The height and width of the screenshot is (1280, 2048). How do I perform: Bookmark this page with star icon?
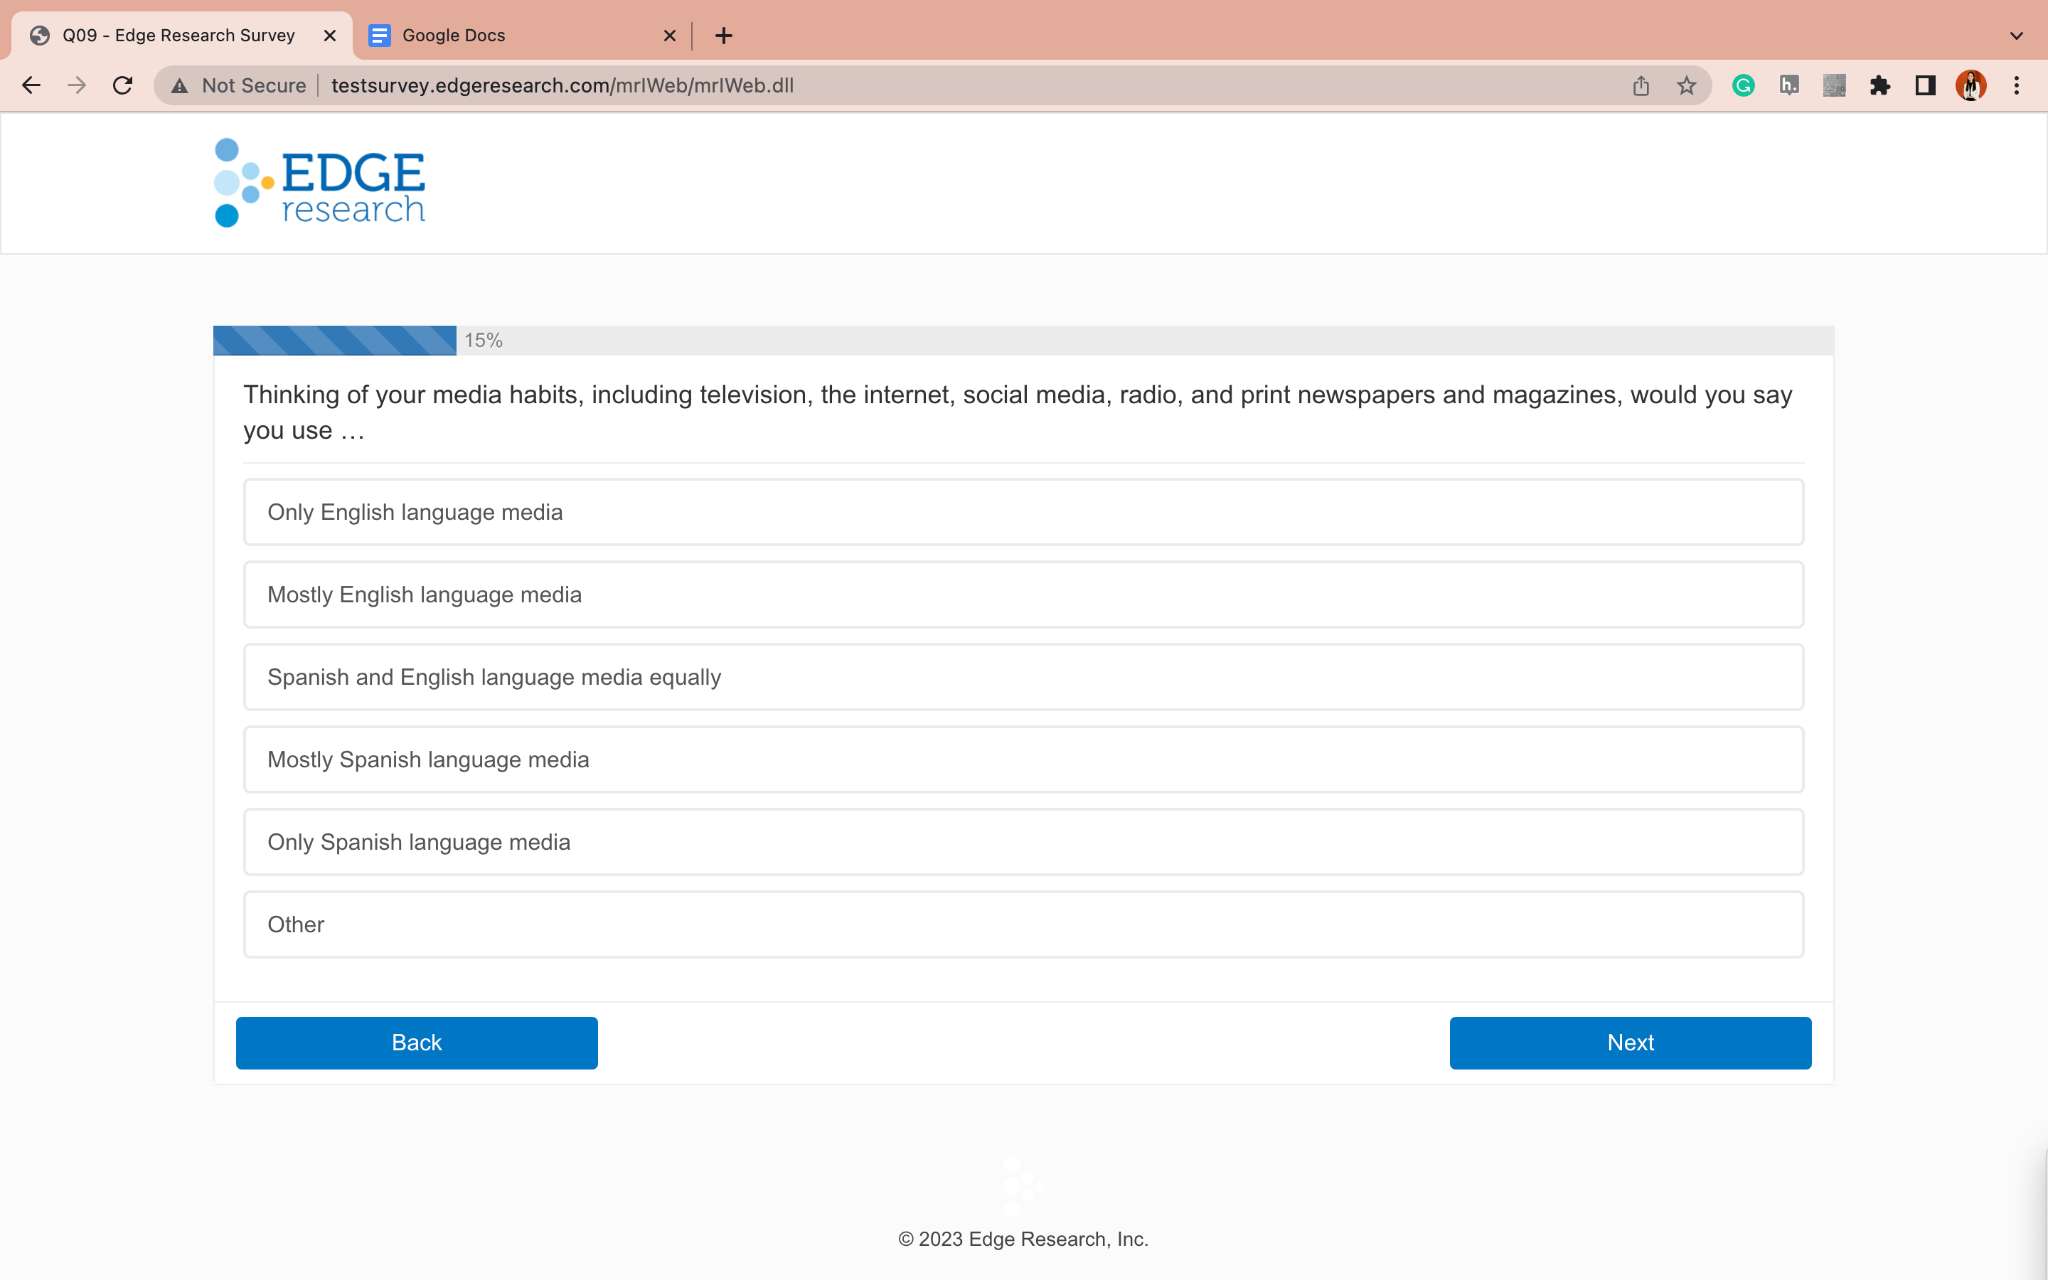coord(1687,85)
